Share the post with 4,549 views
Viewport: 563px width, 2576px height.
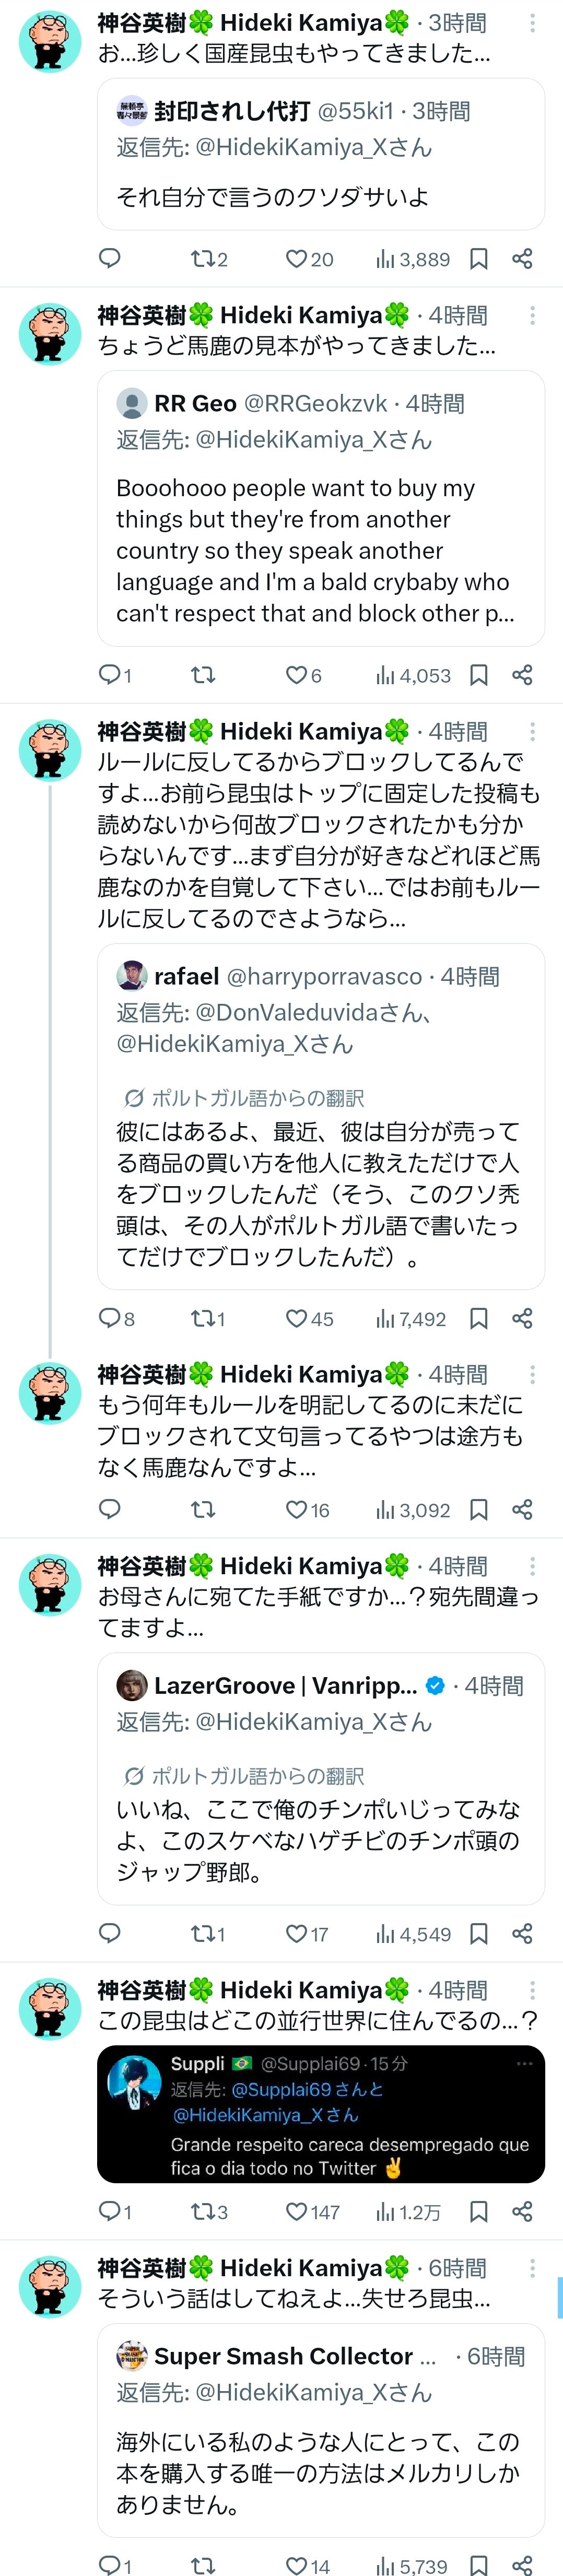522,1933
